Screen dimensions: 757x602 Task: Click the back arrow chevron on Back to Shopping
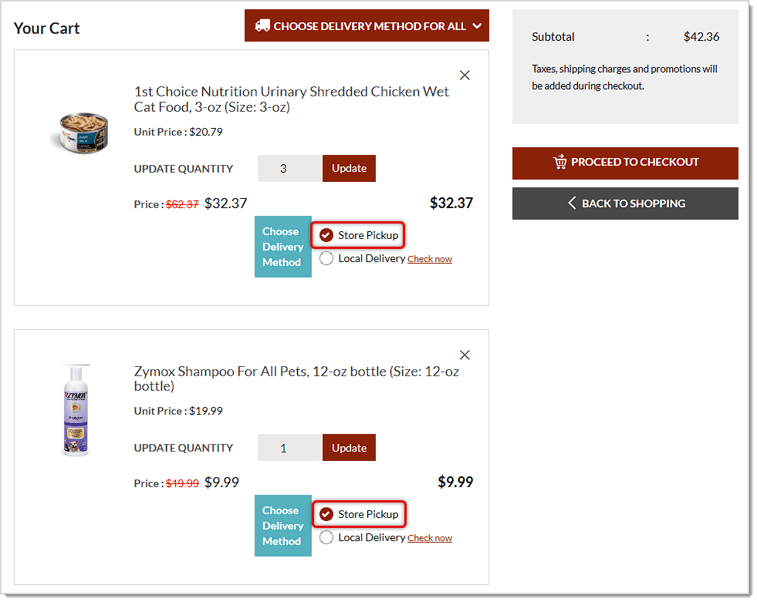tap(572, 203)
